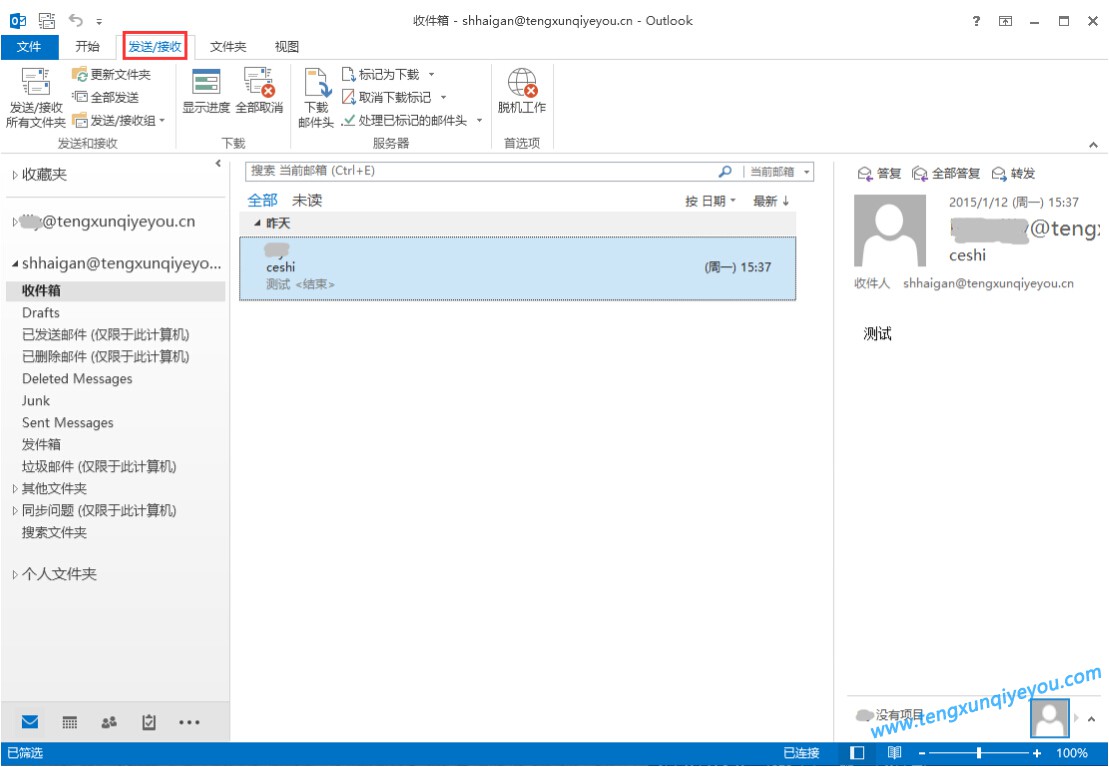Image resolution: width=1109 pixels, height=767 pixels.
Task: Expand the 个人文件夹 section
Action: [x=15, y=575]
